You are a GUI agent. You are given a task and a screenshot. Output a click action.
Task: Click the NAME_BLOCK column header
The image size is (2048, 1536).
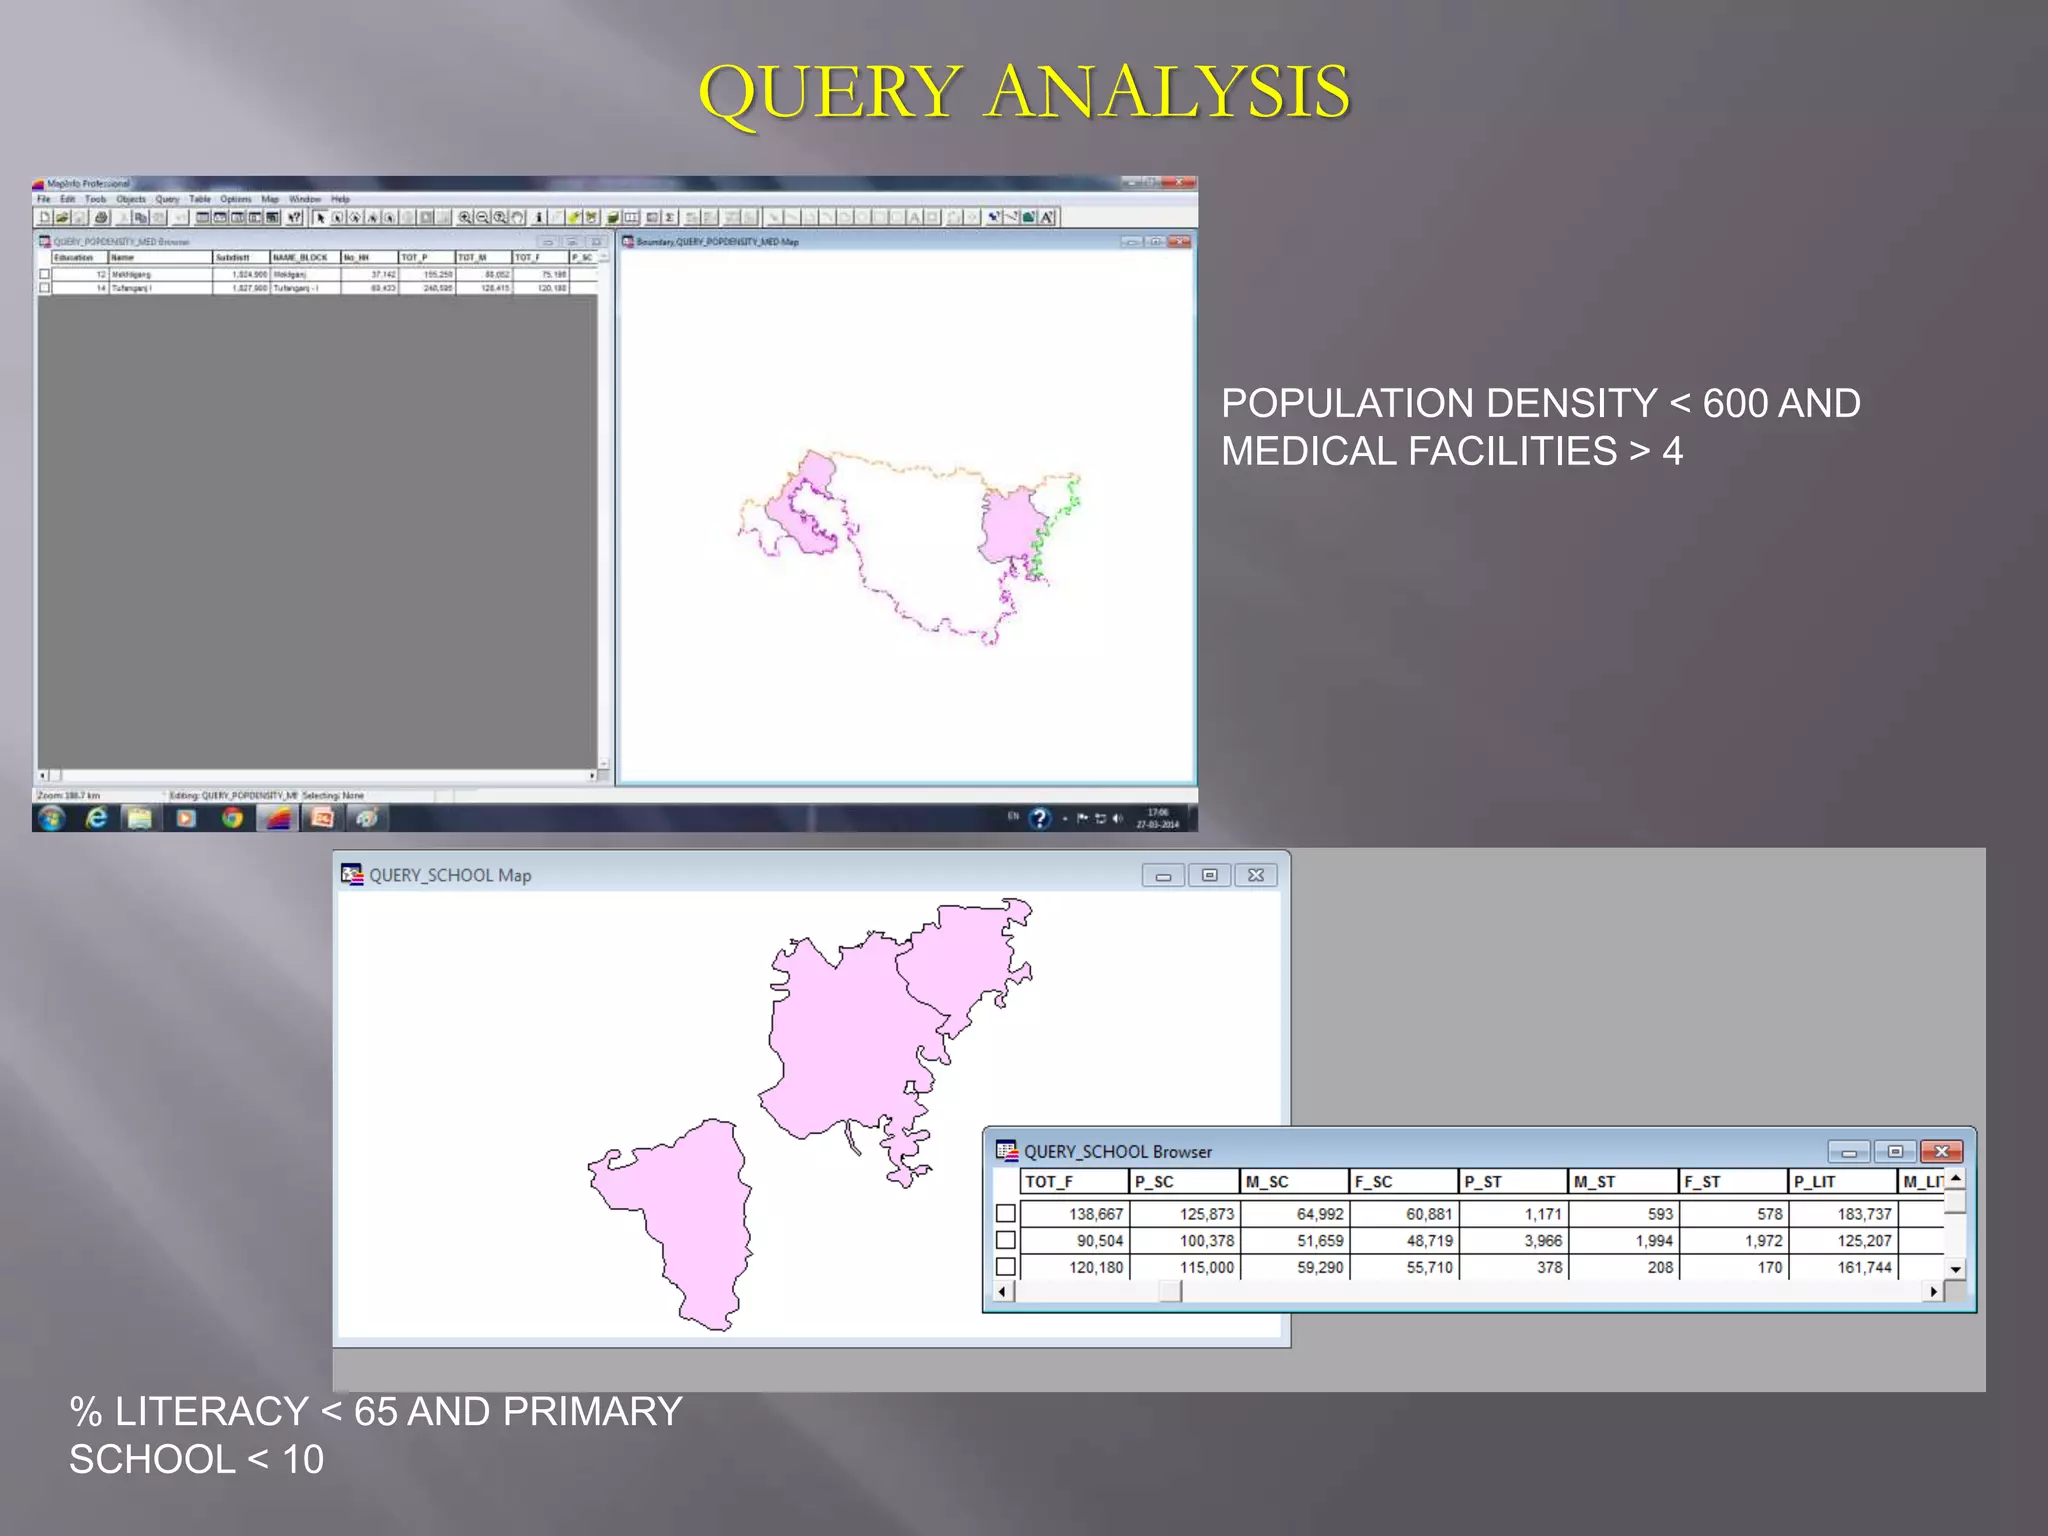[305, 257]
